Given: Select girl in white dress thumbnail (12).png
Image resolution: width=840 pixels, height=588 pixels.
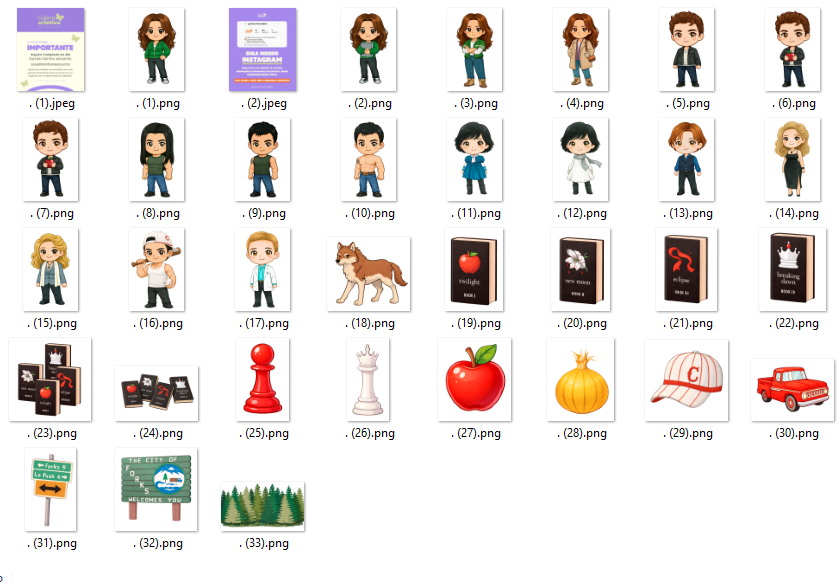Looking at the screenshot, I should click(581, 160).
